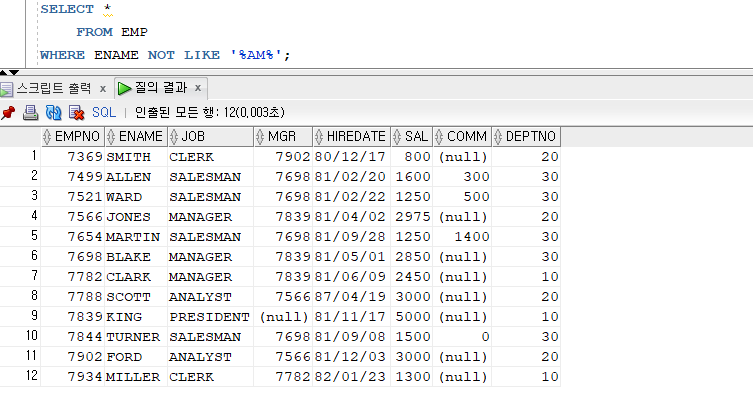Click the pin (freeze view) icon
Viewport: 753px width, 395px height.
8,113
